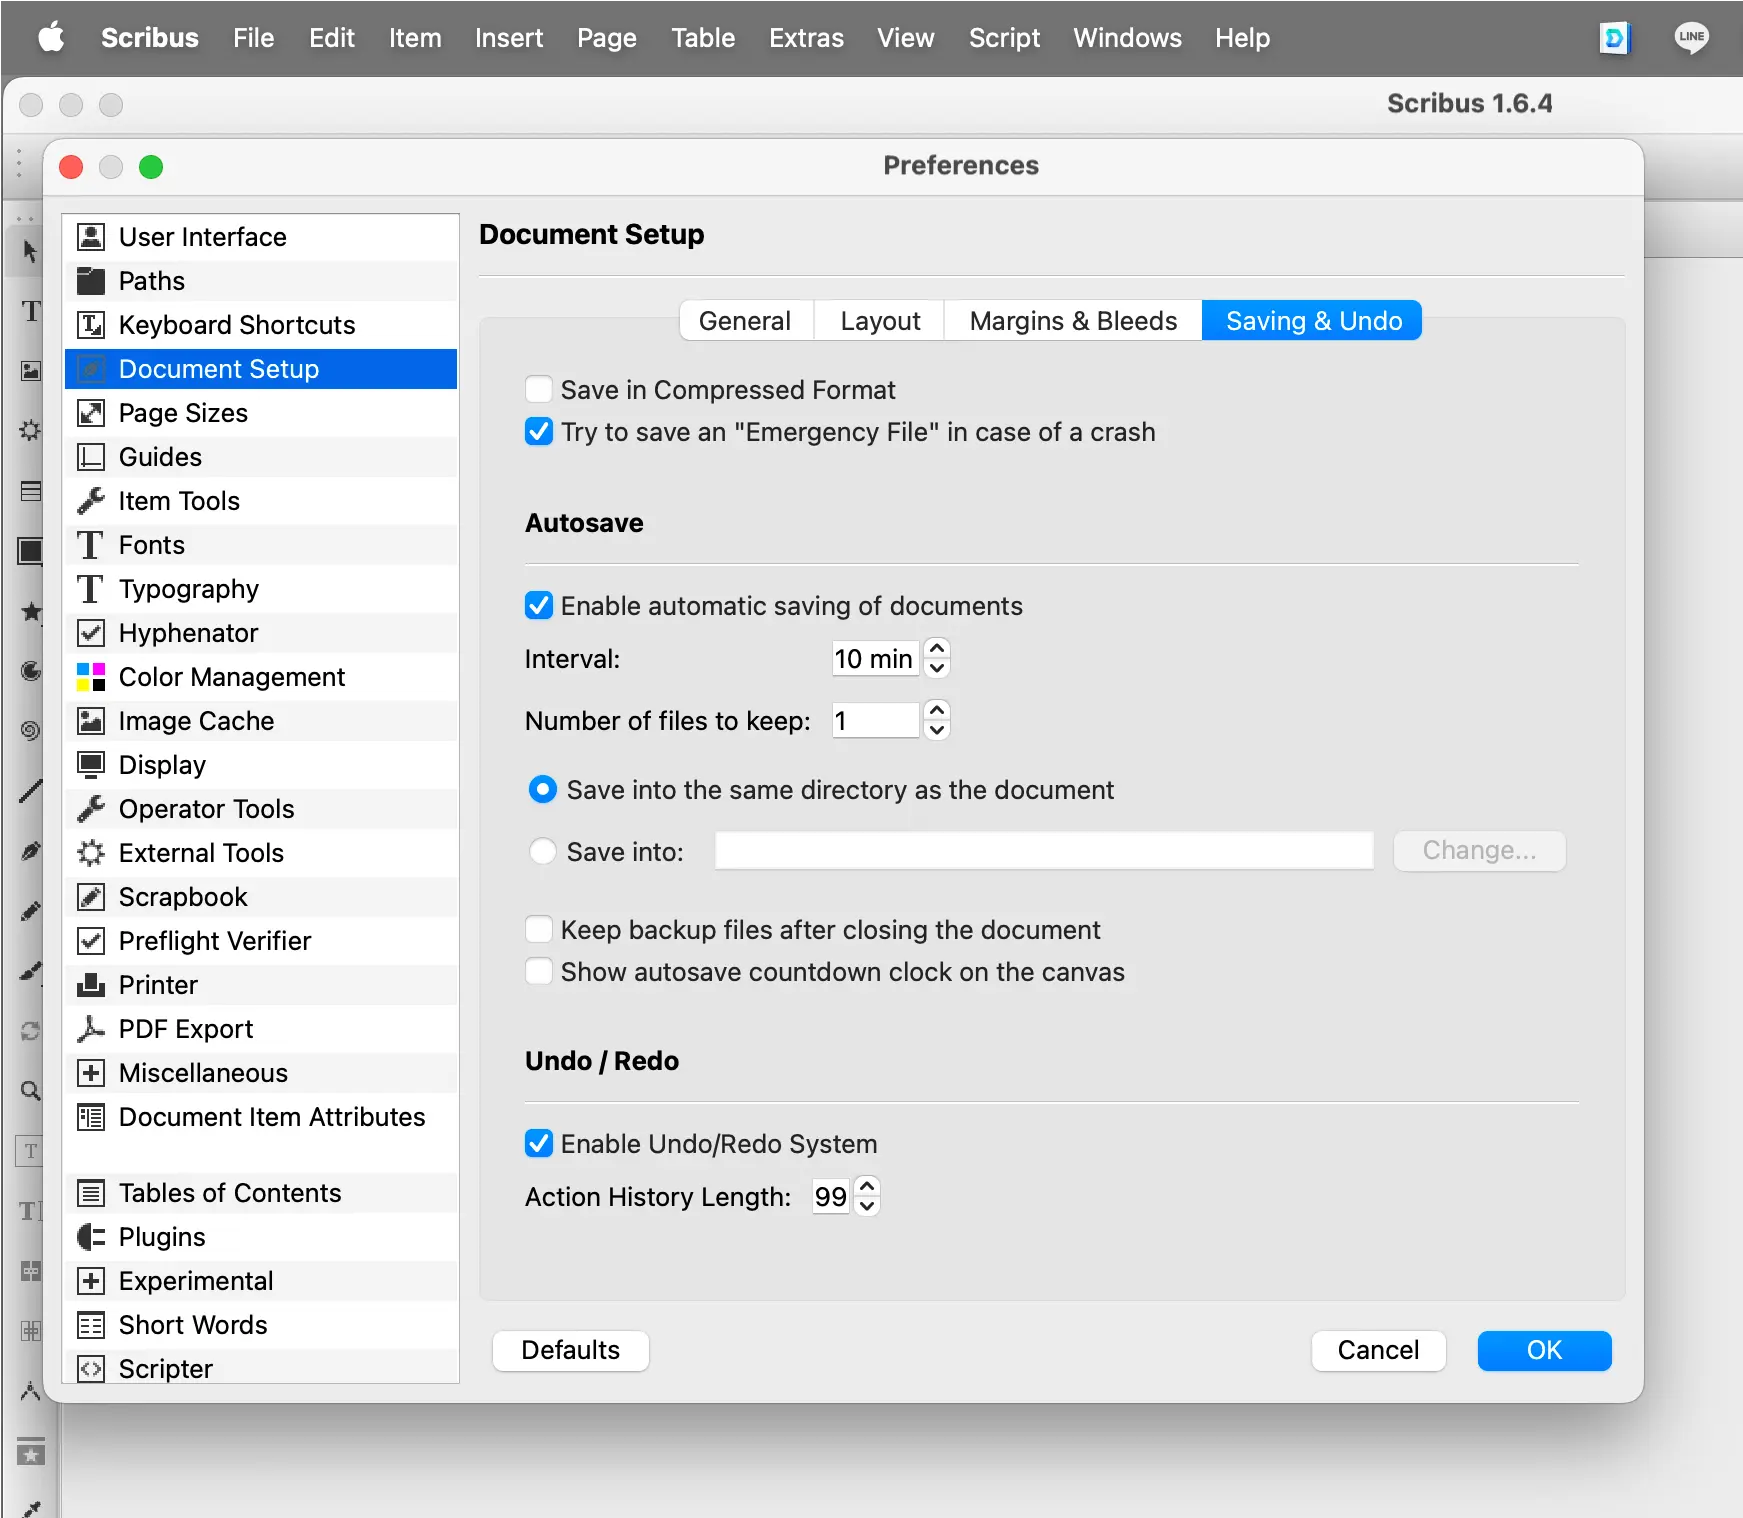Open the Extras menu
The width and height of the screenshot is (1743, 1518).
806,38
